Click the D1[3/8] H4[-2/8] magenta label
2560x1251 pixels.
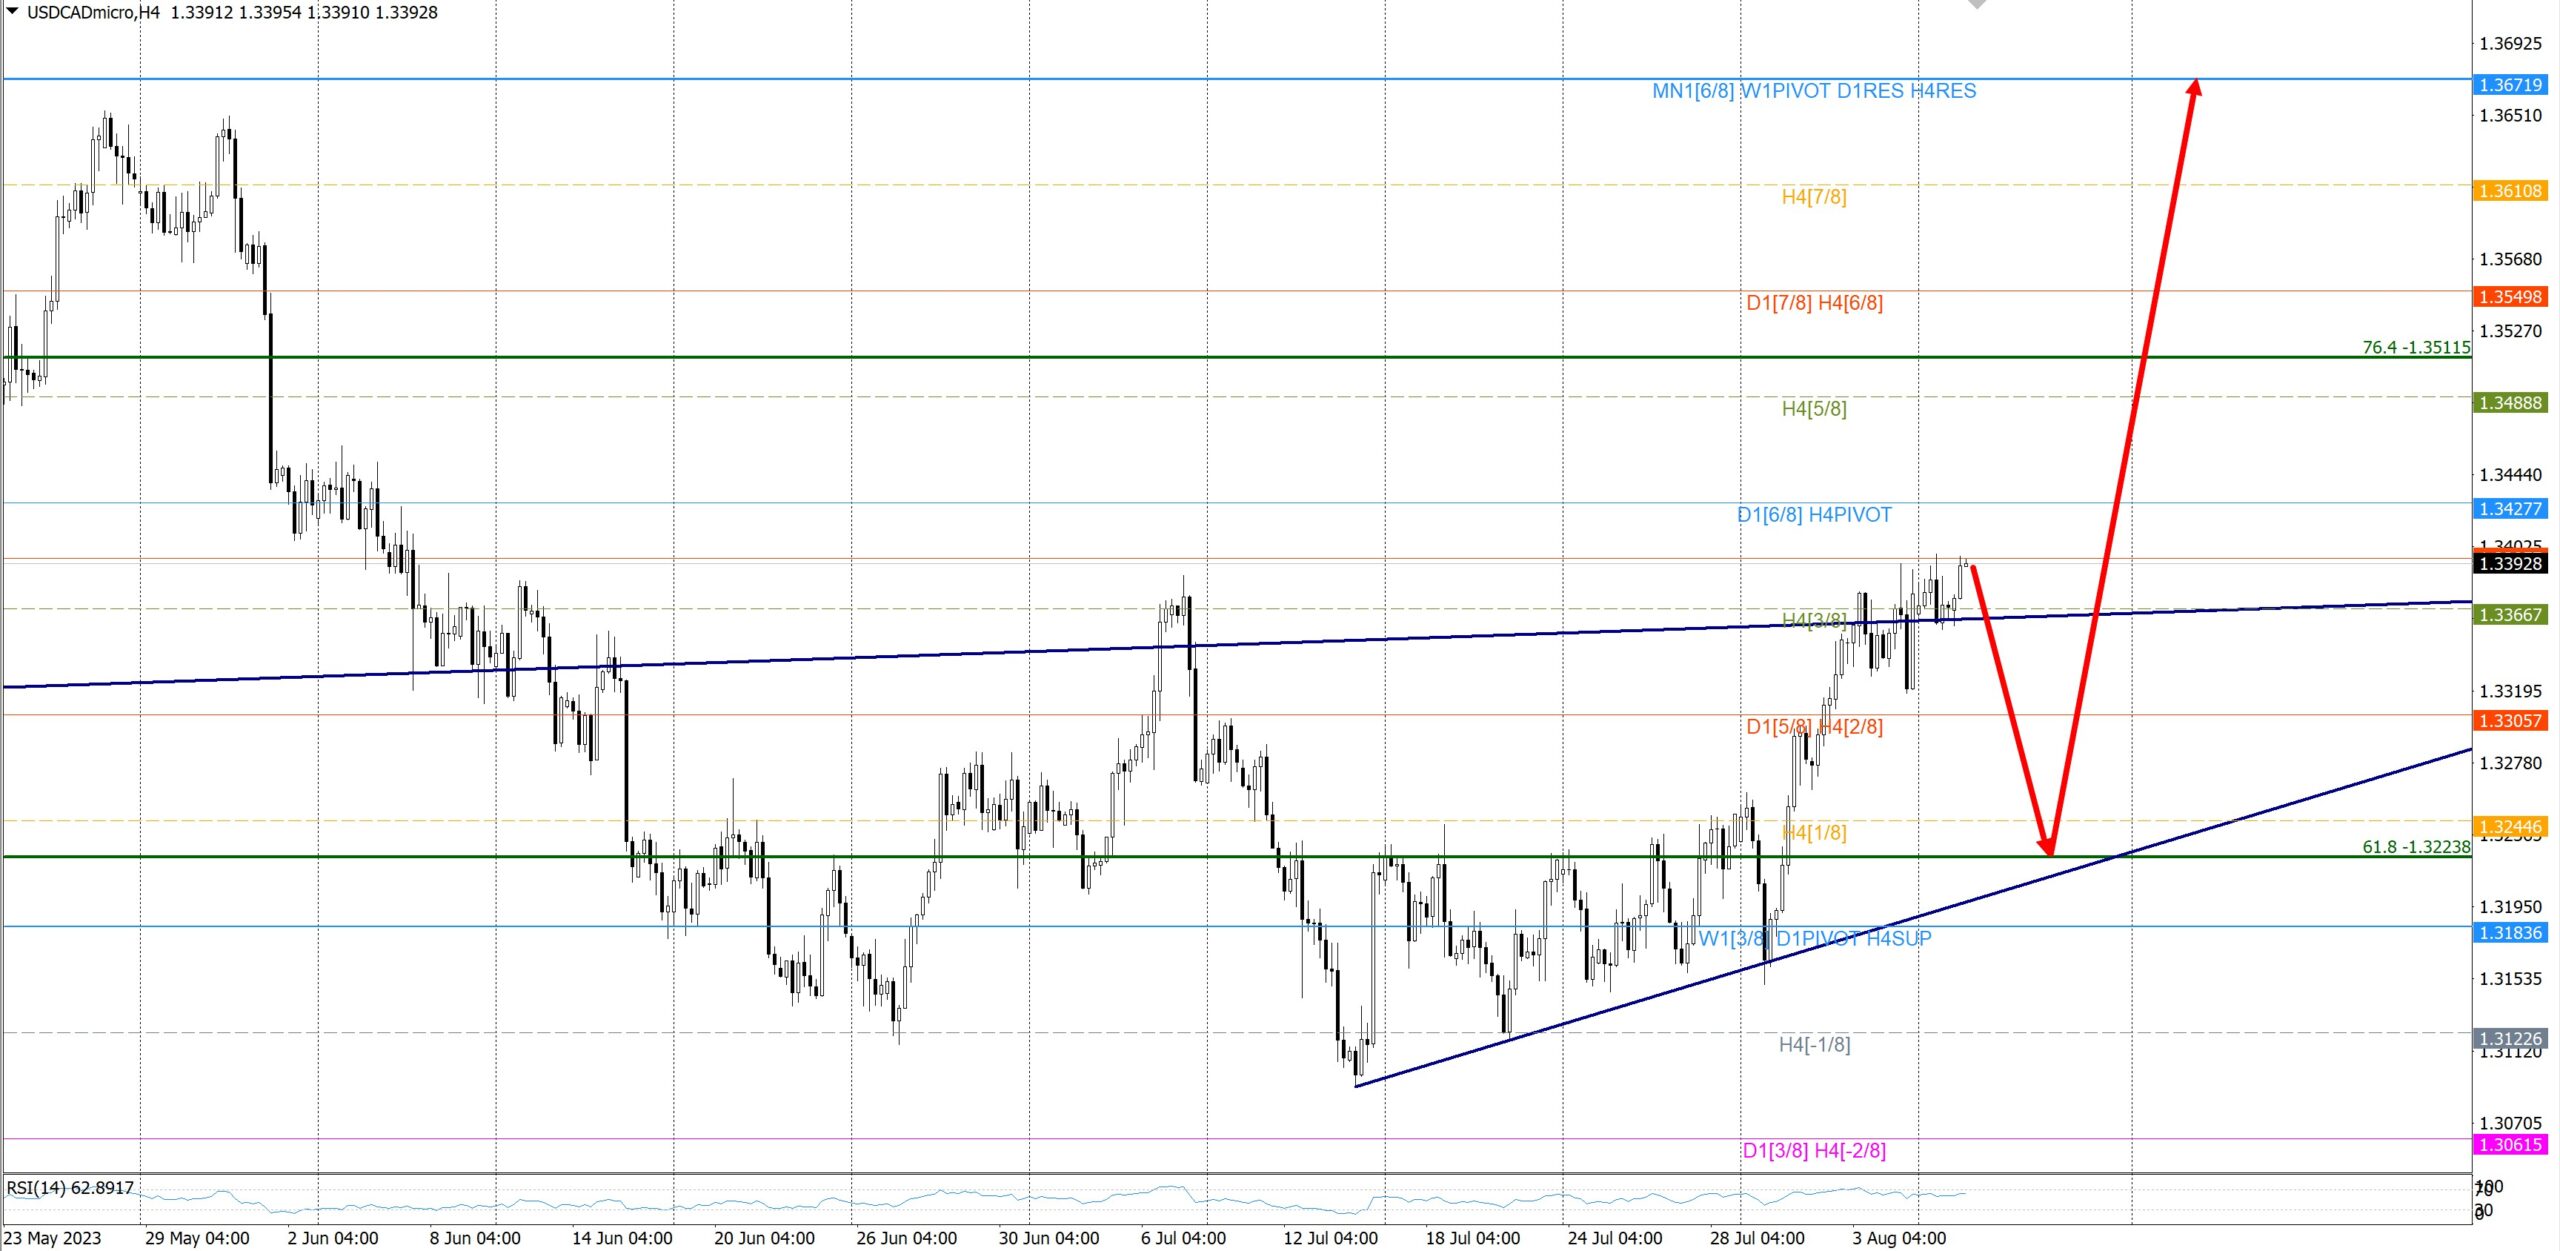click(x=1814, y=1151)
